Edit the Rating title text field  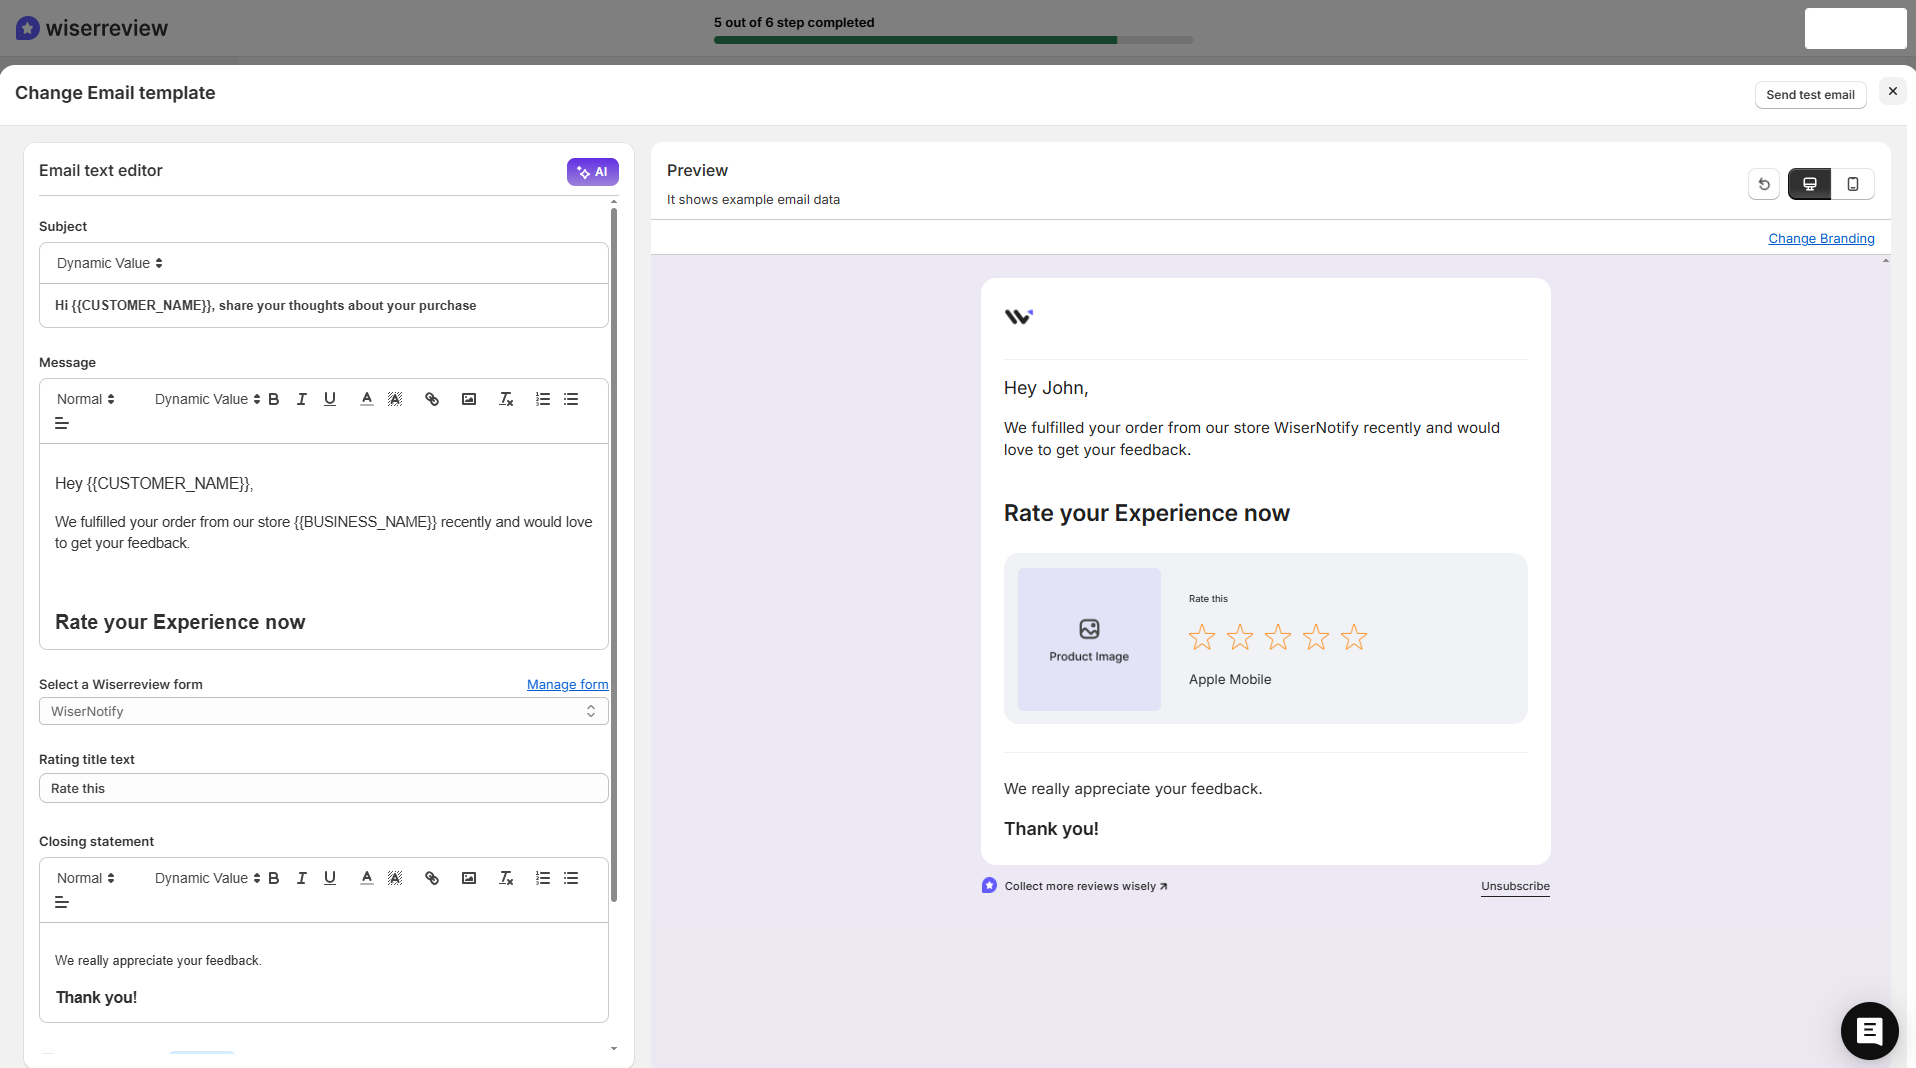click(x=322, y=788)
